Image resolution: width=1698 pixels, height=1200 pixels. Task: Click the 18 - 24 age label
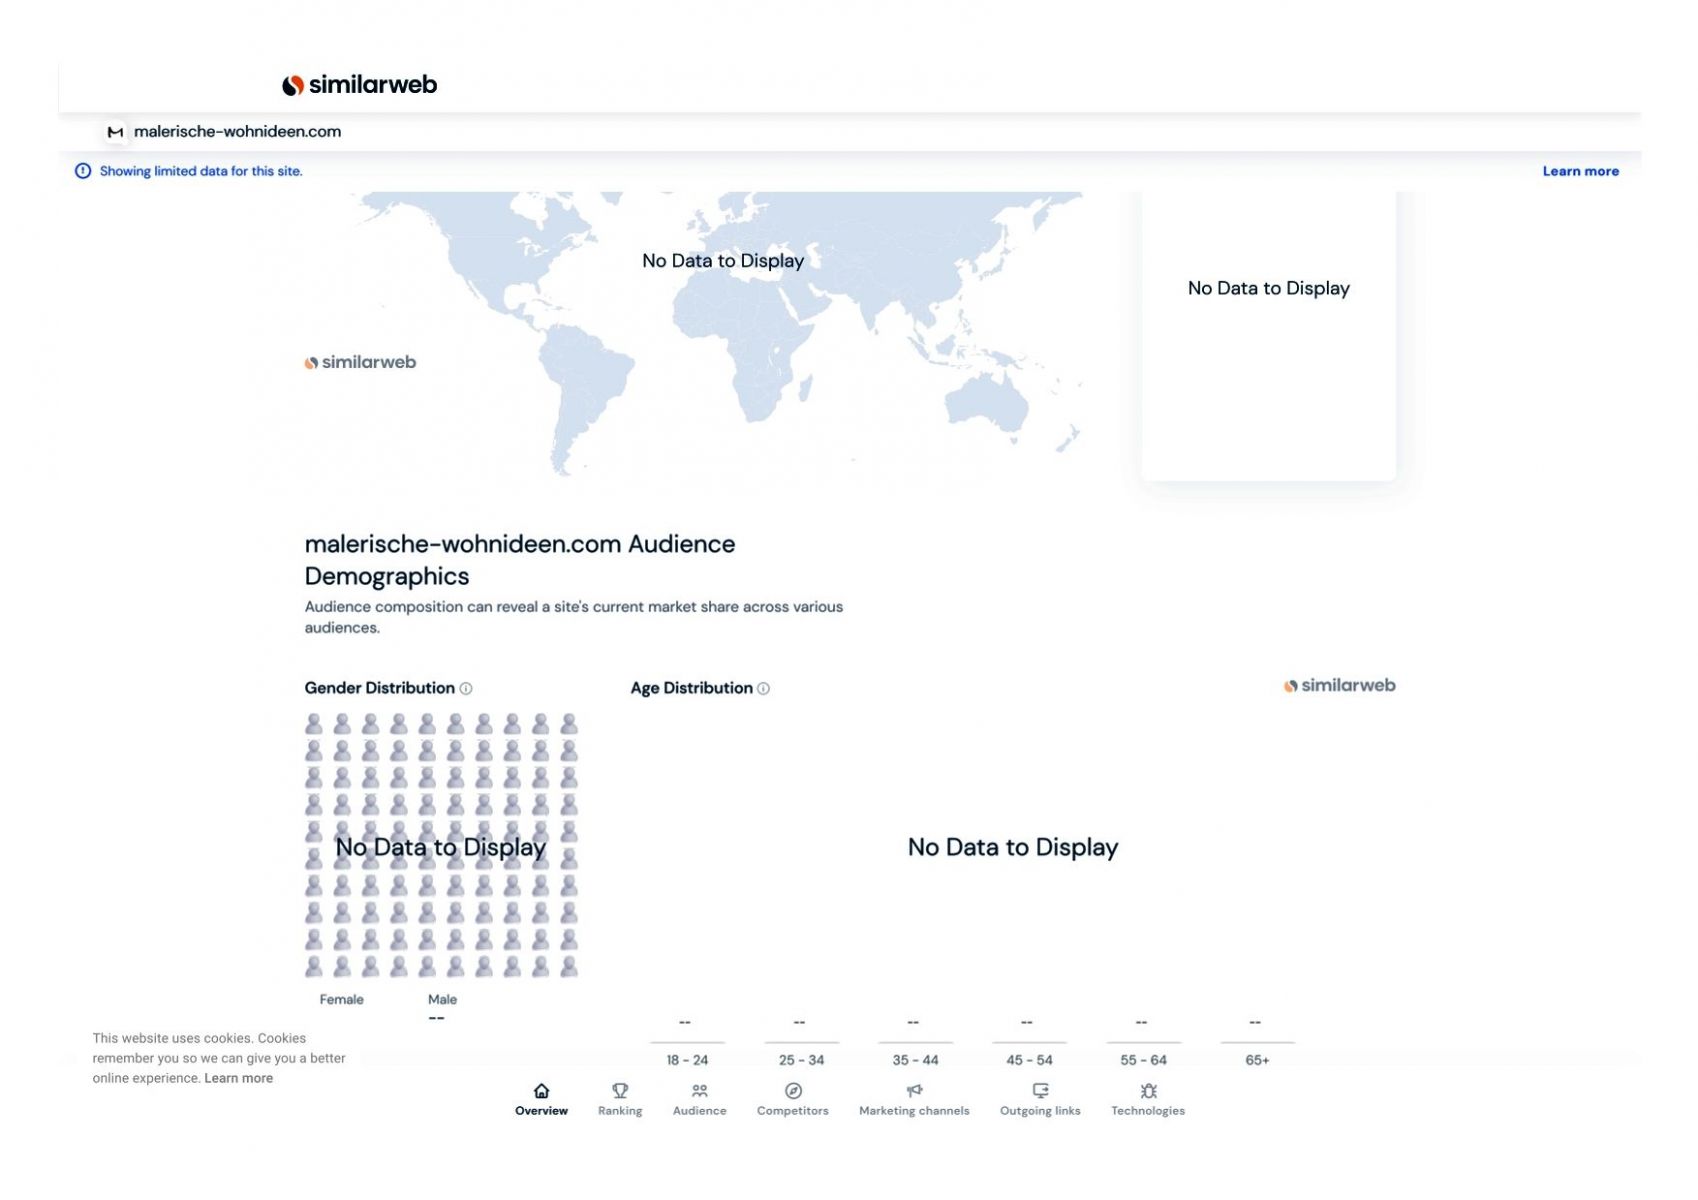tap(687, 1060)
